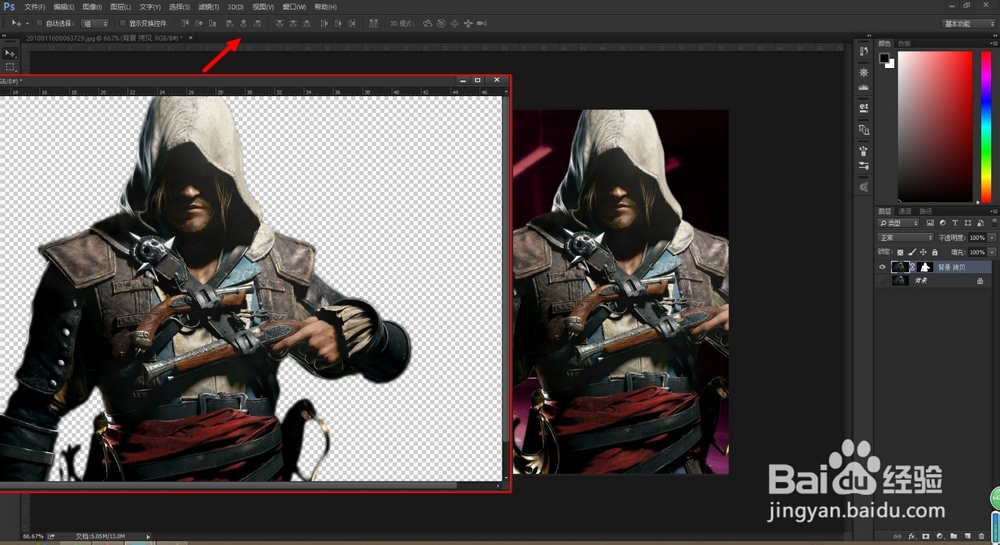Click link layers icon at panel bottom
The width and height of the screenshot is (1000, 545).
pyautogui.click(x=897, y=537)
